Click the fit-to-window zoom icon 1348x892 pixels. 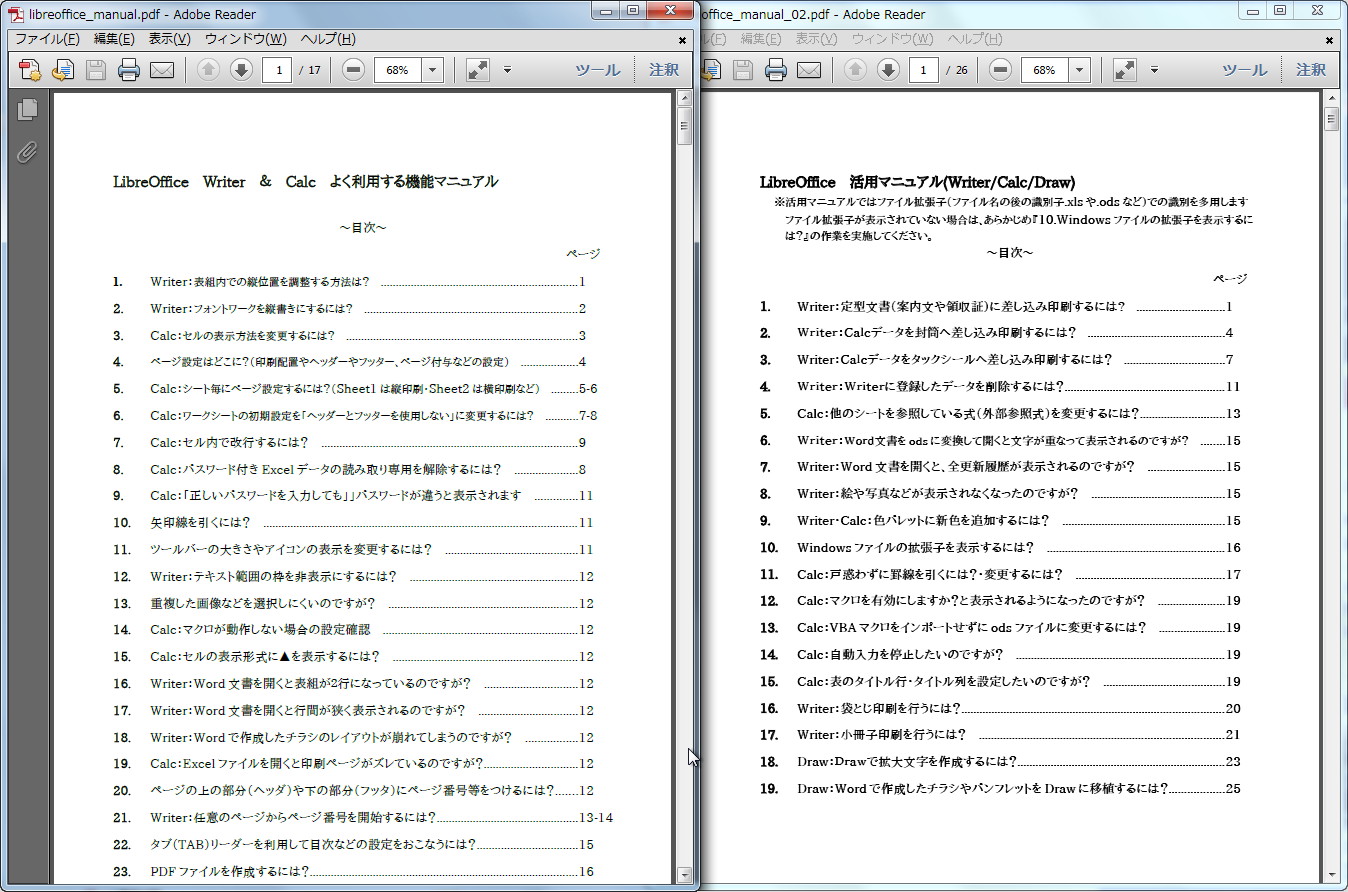[x=477, y=70]
